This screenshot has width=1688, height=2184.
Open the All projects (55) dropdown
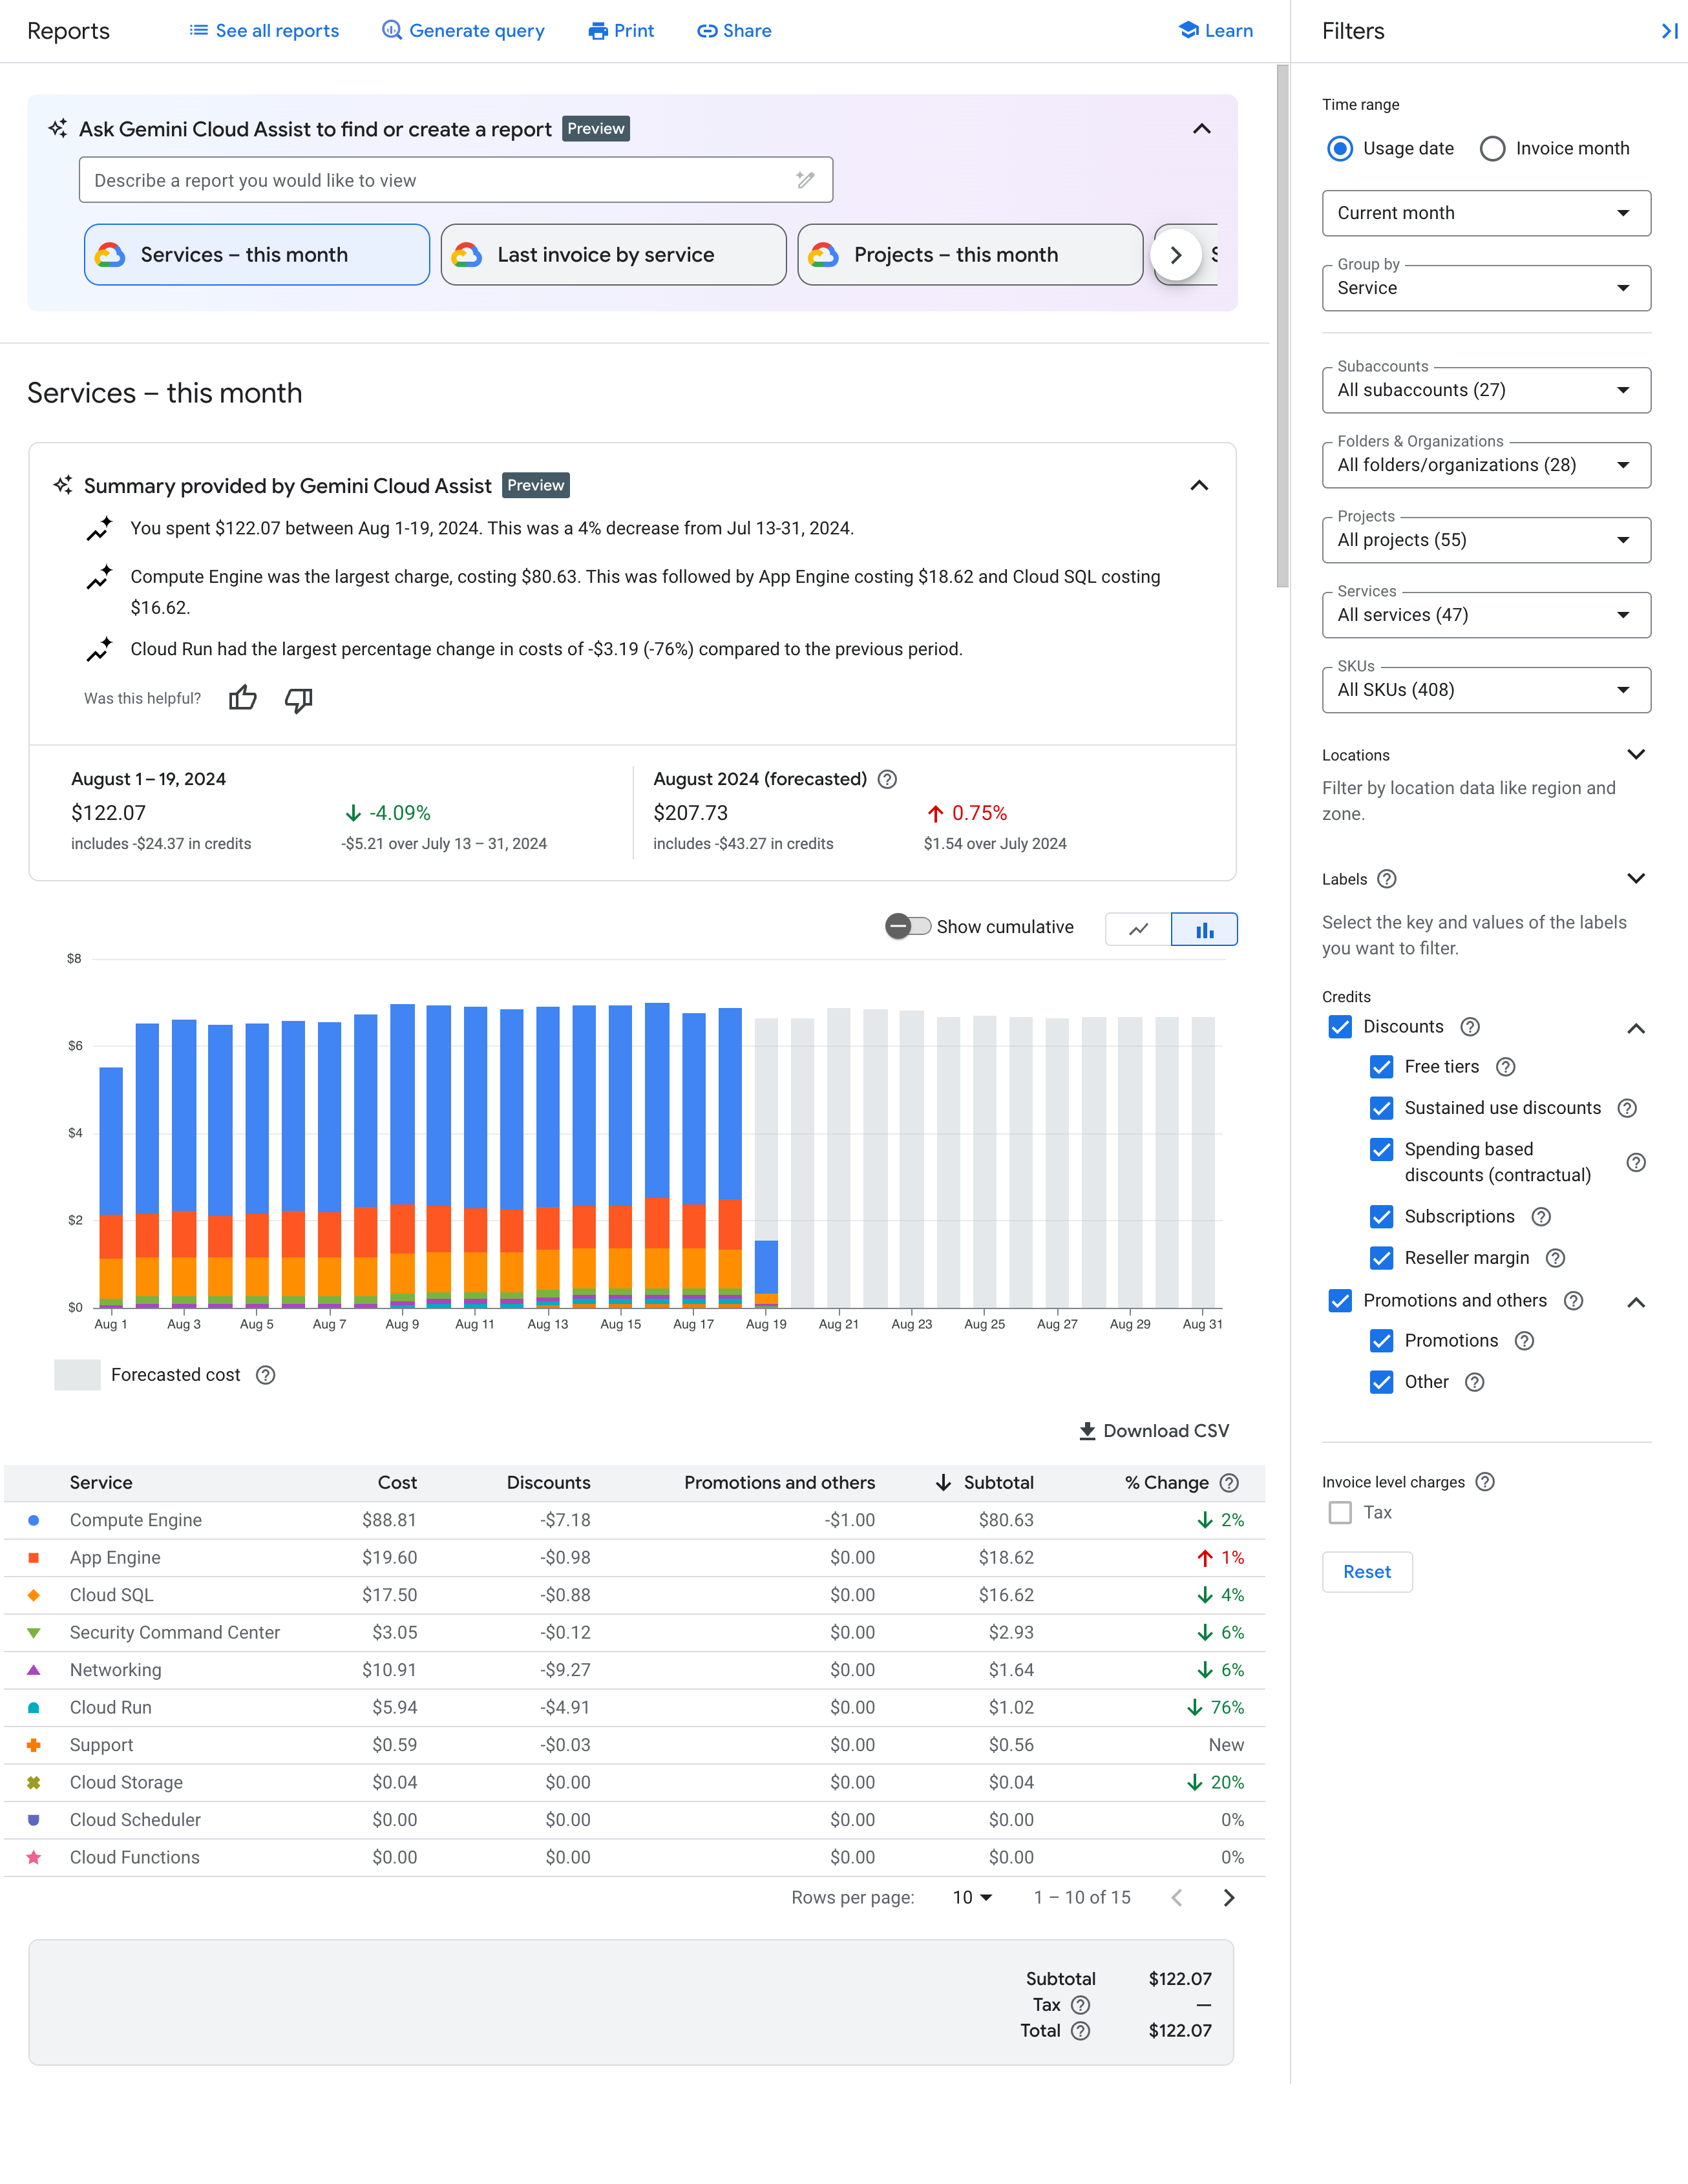tap(1486, 539)
